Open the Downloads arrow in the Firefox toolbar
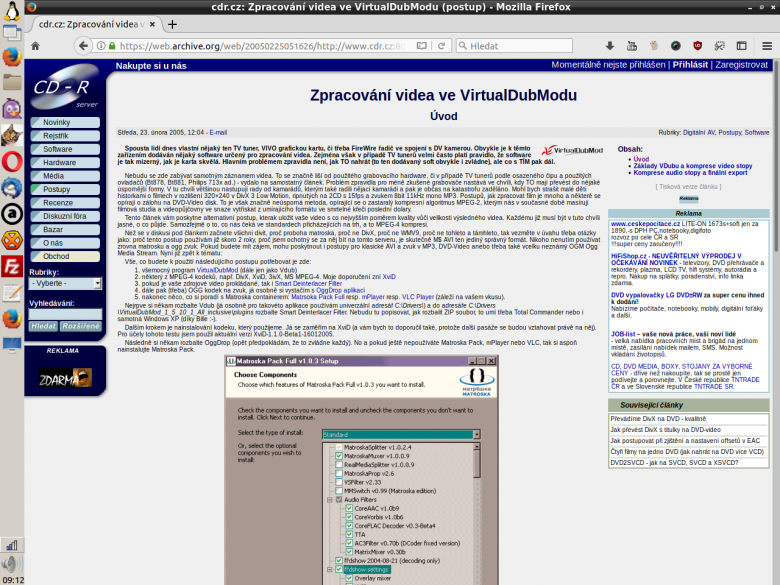The width and height of the screenshot is (780, 585). point(610,46)
